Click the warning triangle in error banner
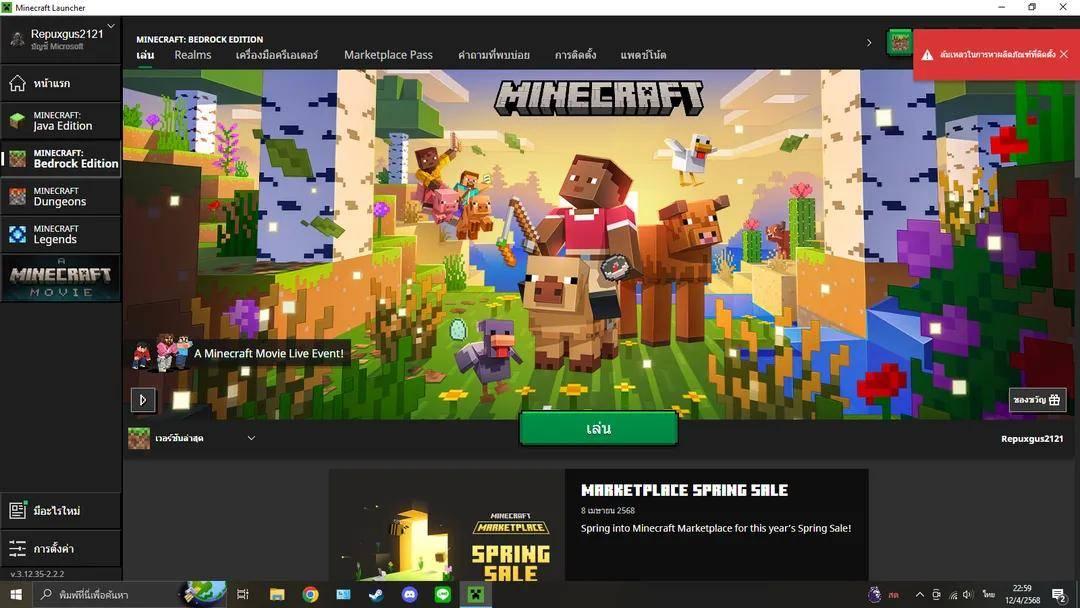 [928, 54]
